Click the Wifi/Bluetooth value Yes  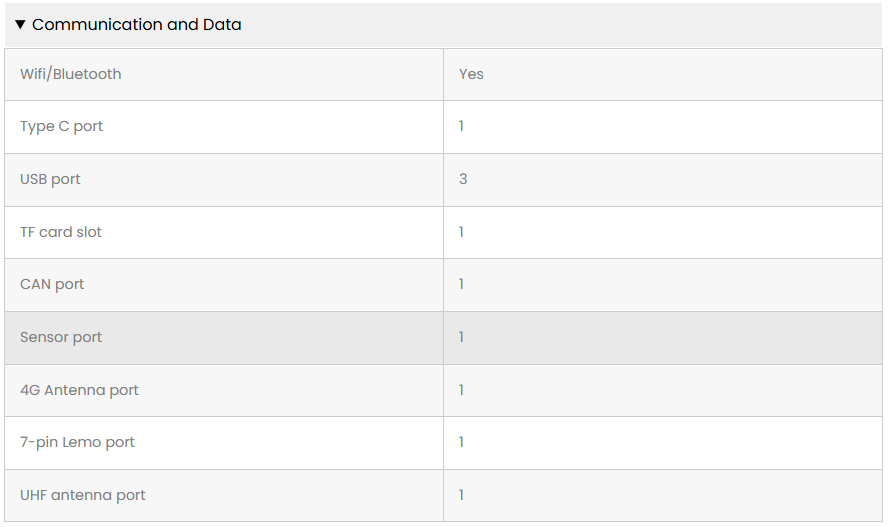pyautogui.click(x=471, y=74)
